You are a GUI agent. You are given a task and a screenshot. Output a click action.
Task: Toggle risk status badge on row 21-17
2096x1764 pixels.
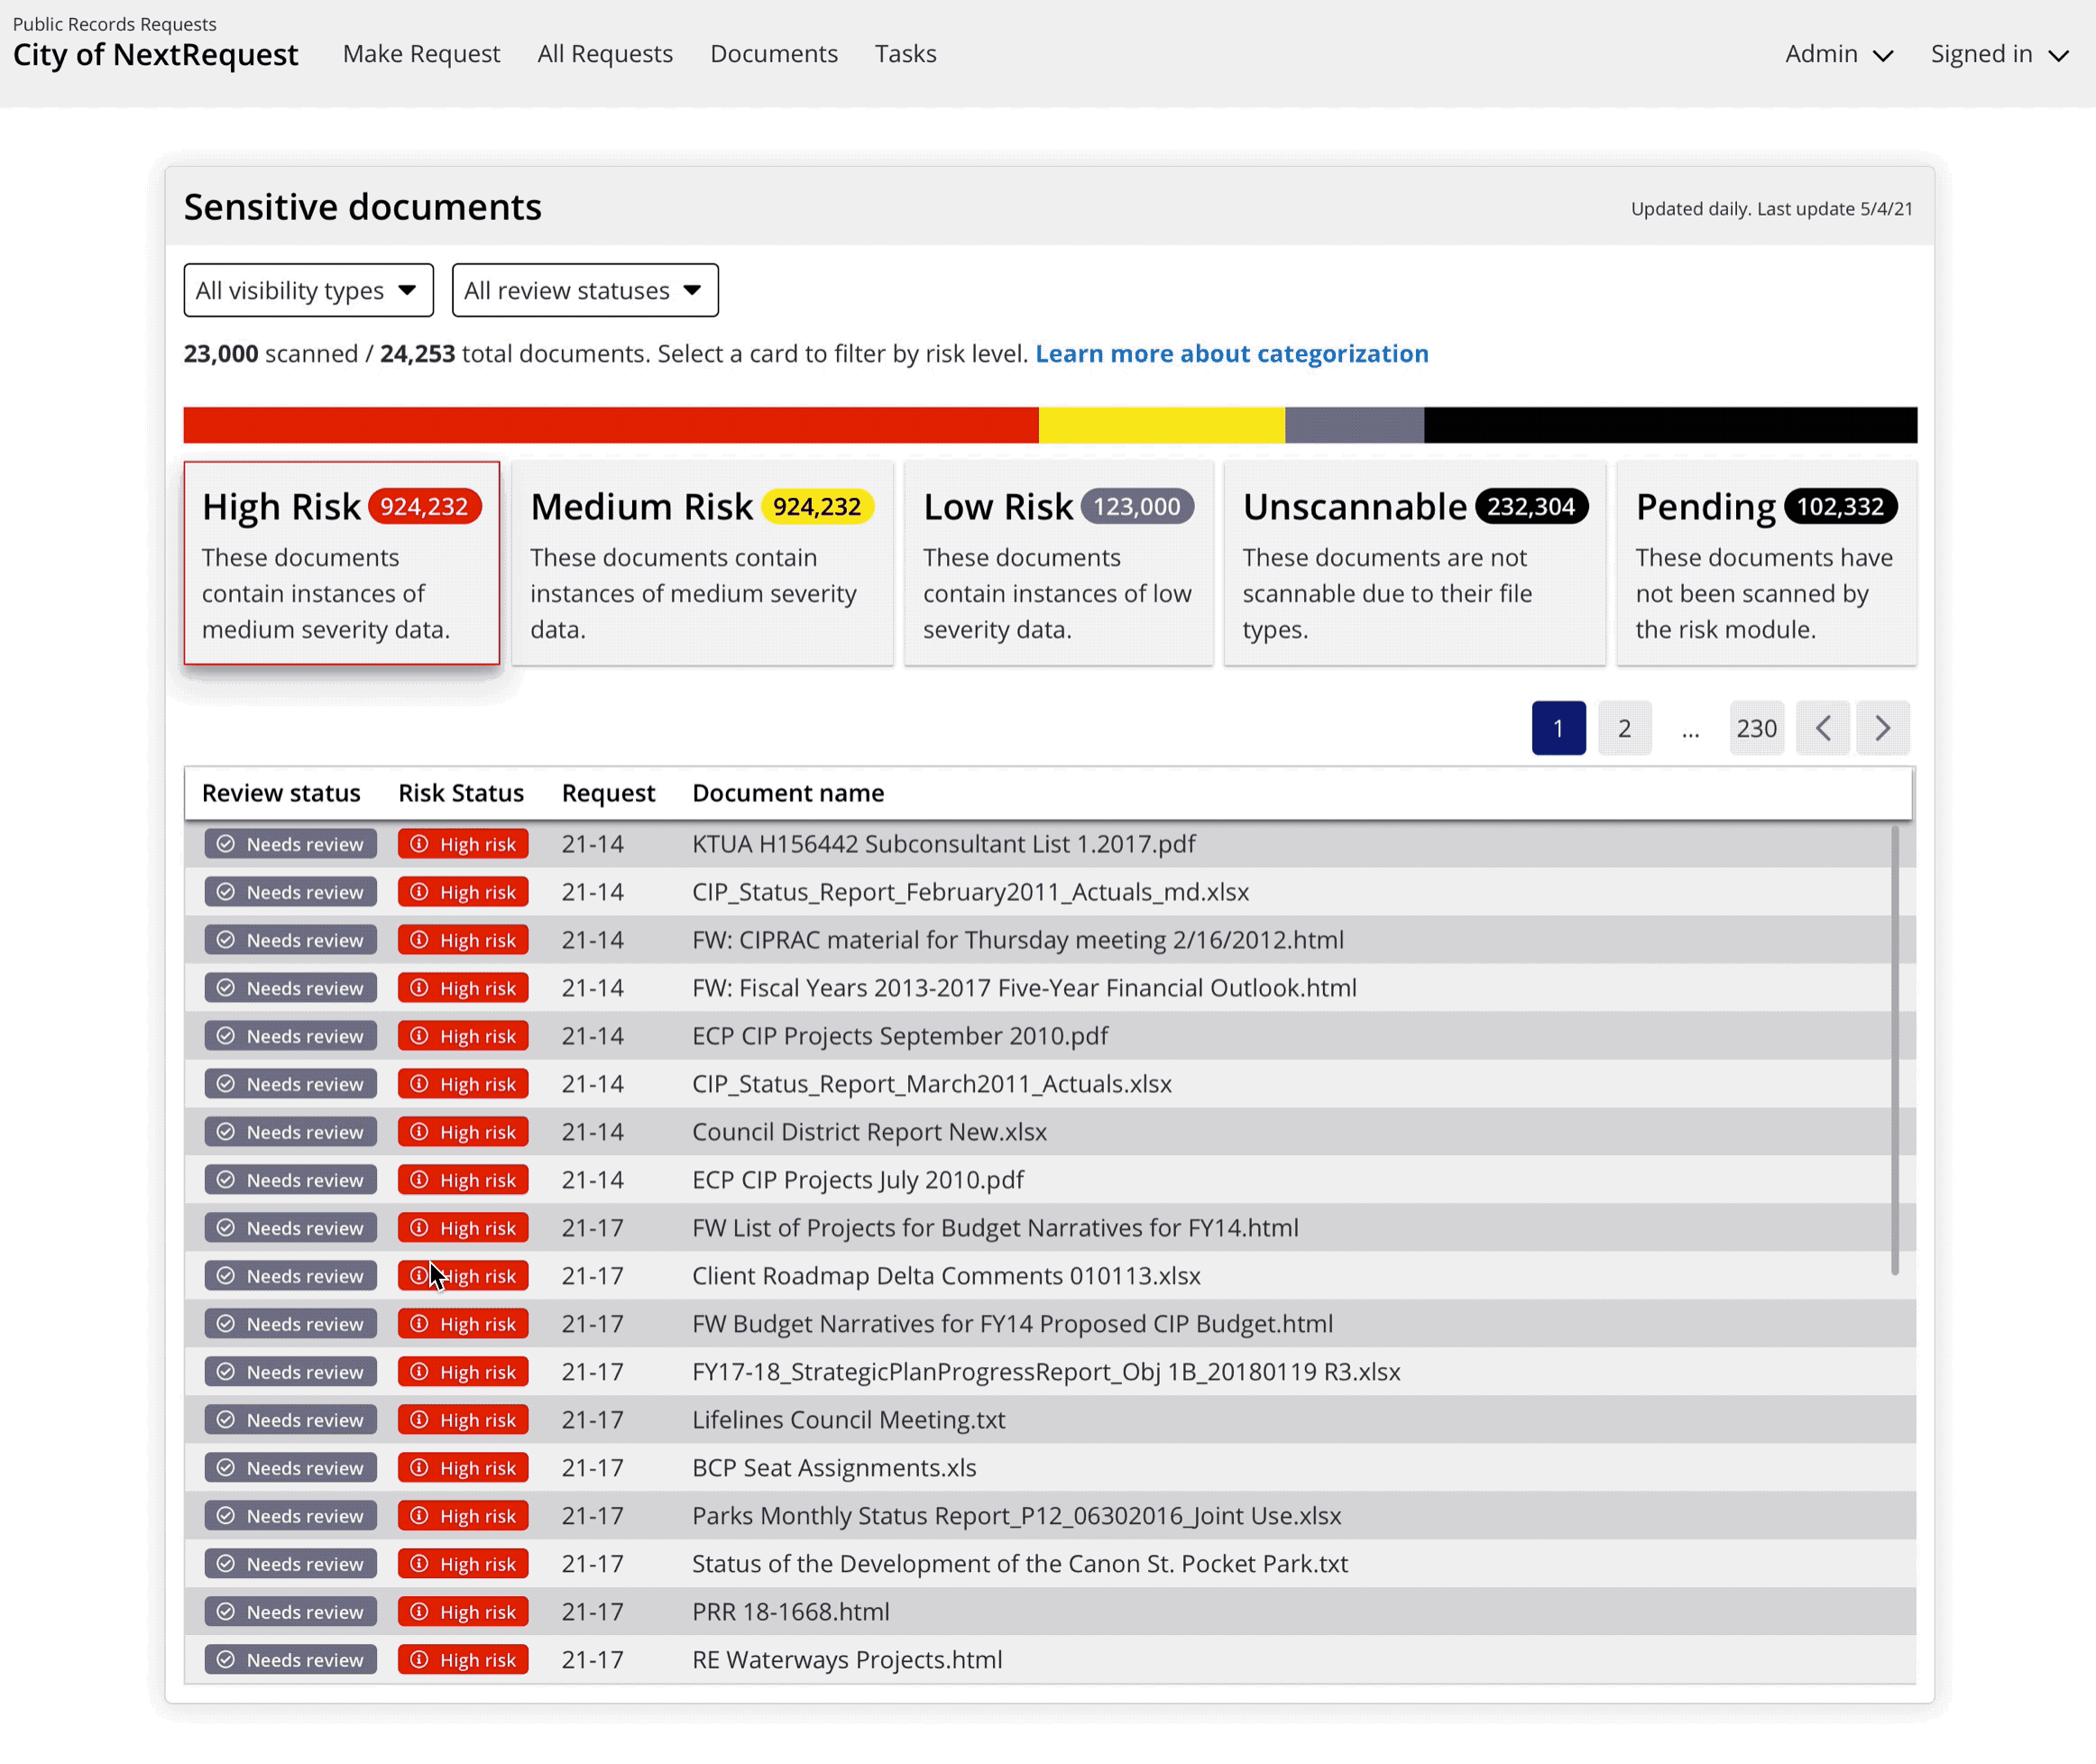[462, 1227]
